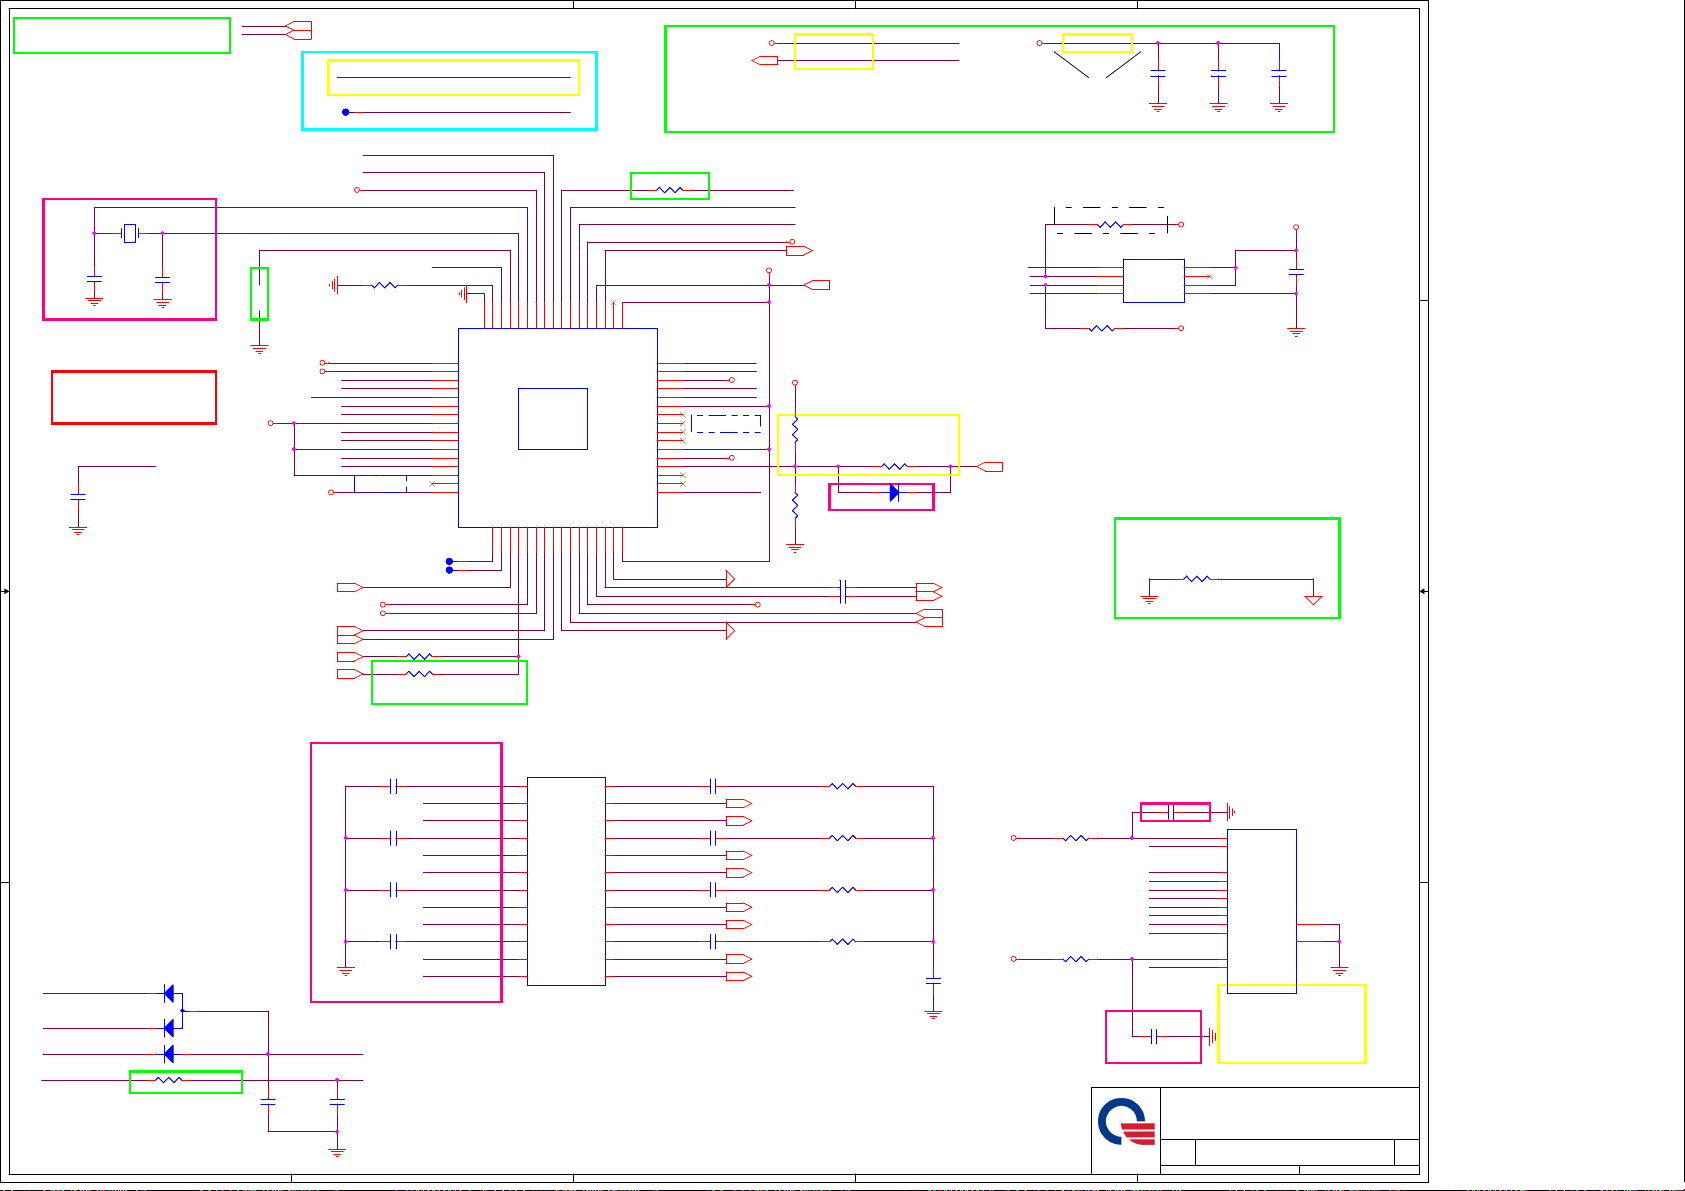Select the resistor joining the two ground symbols
The height and width of the screenshot is (1191, 1685).
[x=1197, y=578]
